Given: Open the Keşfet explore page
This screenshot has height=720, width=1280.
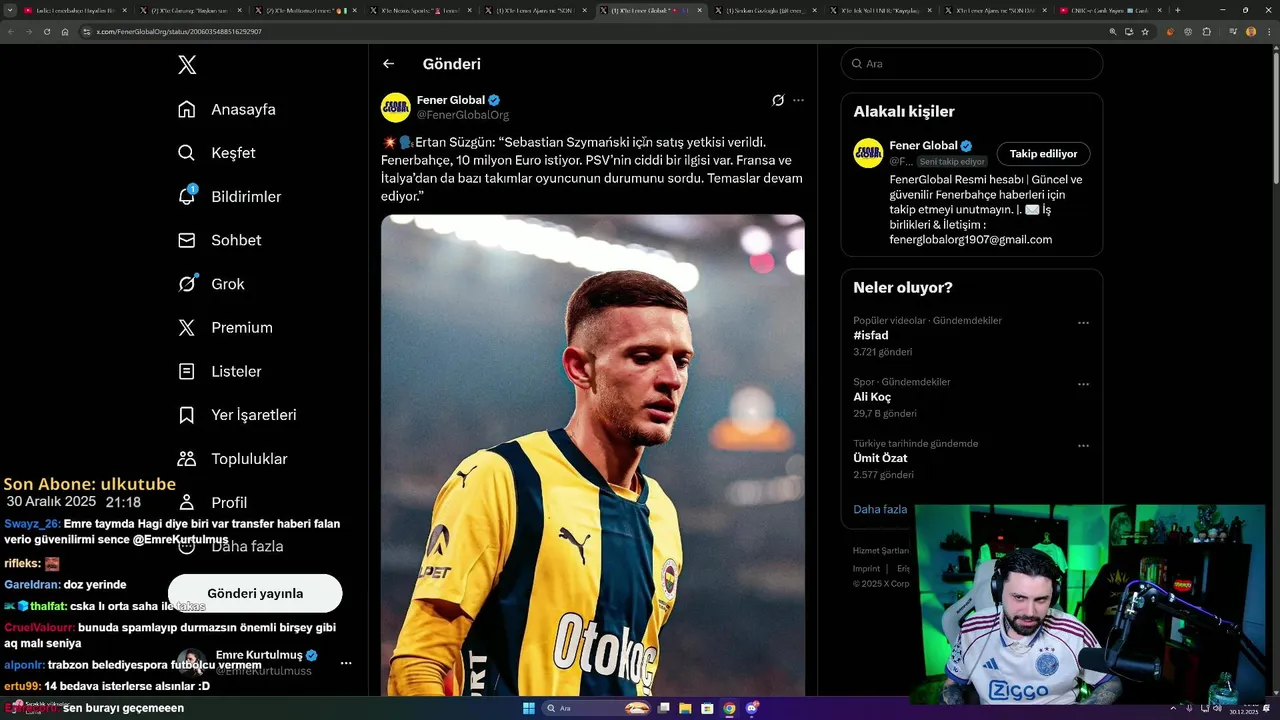Looking at the screenshot, I should pyautogui.click(x=217, y=153).
